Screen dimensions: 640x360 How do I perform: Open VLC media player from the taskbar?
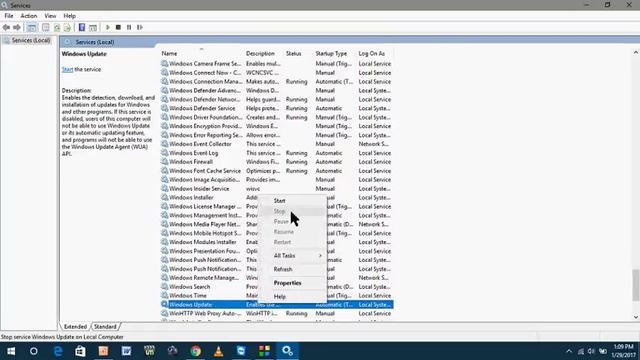pos(219,351)
